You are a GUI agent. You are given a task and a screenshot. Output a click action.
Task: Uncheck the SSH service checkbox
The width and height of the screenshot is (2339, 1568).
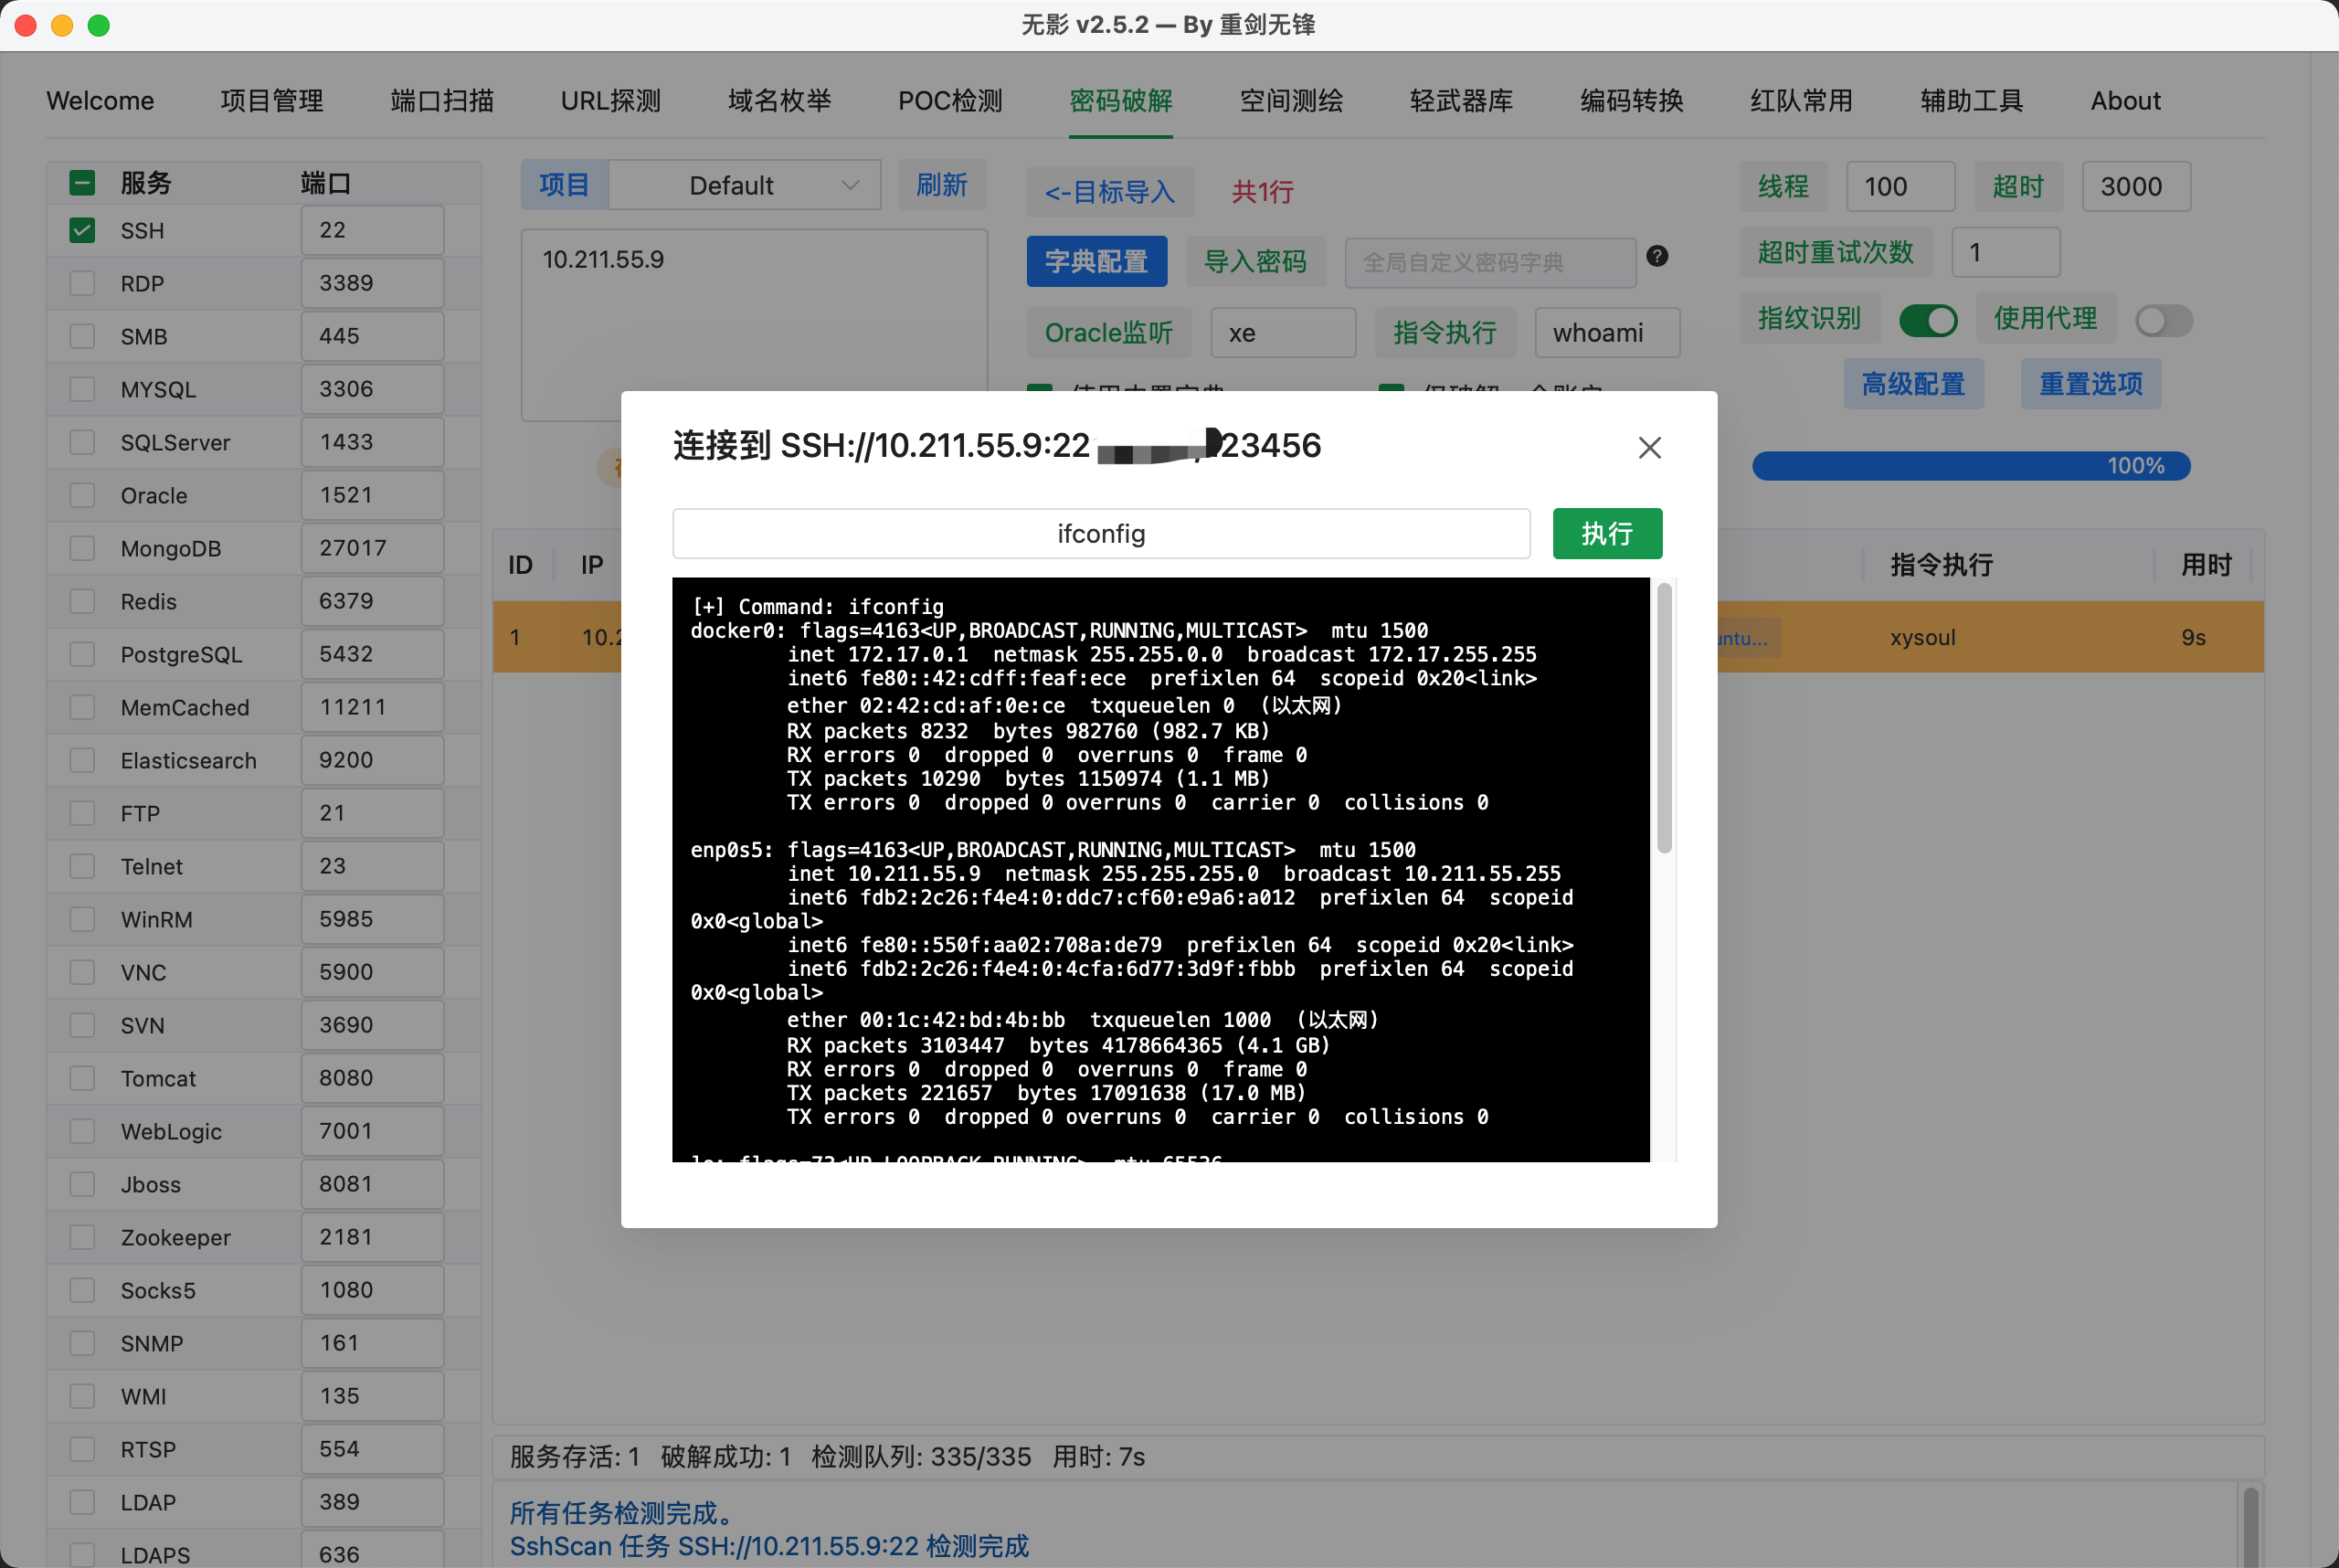82,231
